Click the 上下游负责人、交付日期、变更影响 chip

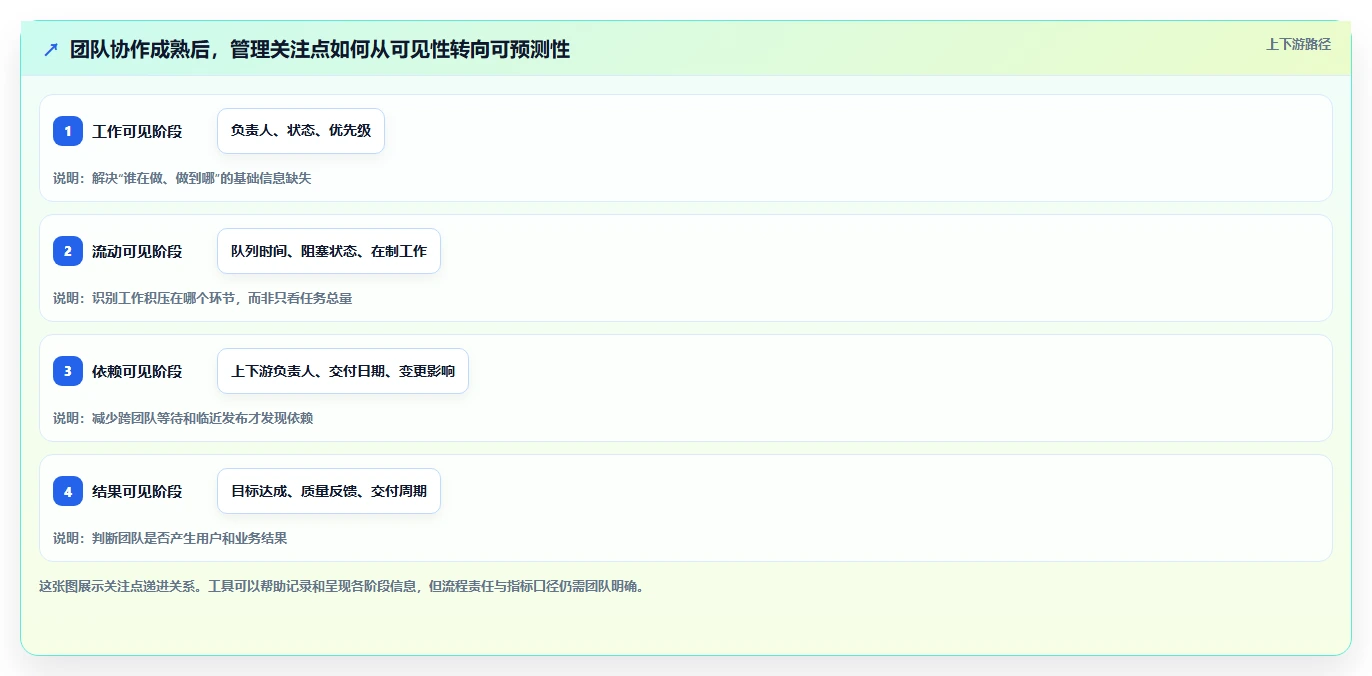343,371
